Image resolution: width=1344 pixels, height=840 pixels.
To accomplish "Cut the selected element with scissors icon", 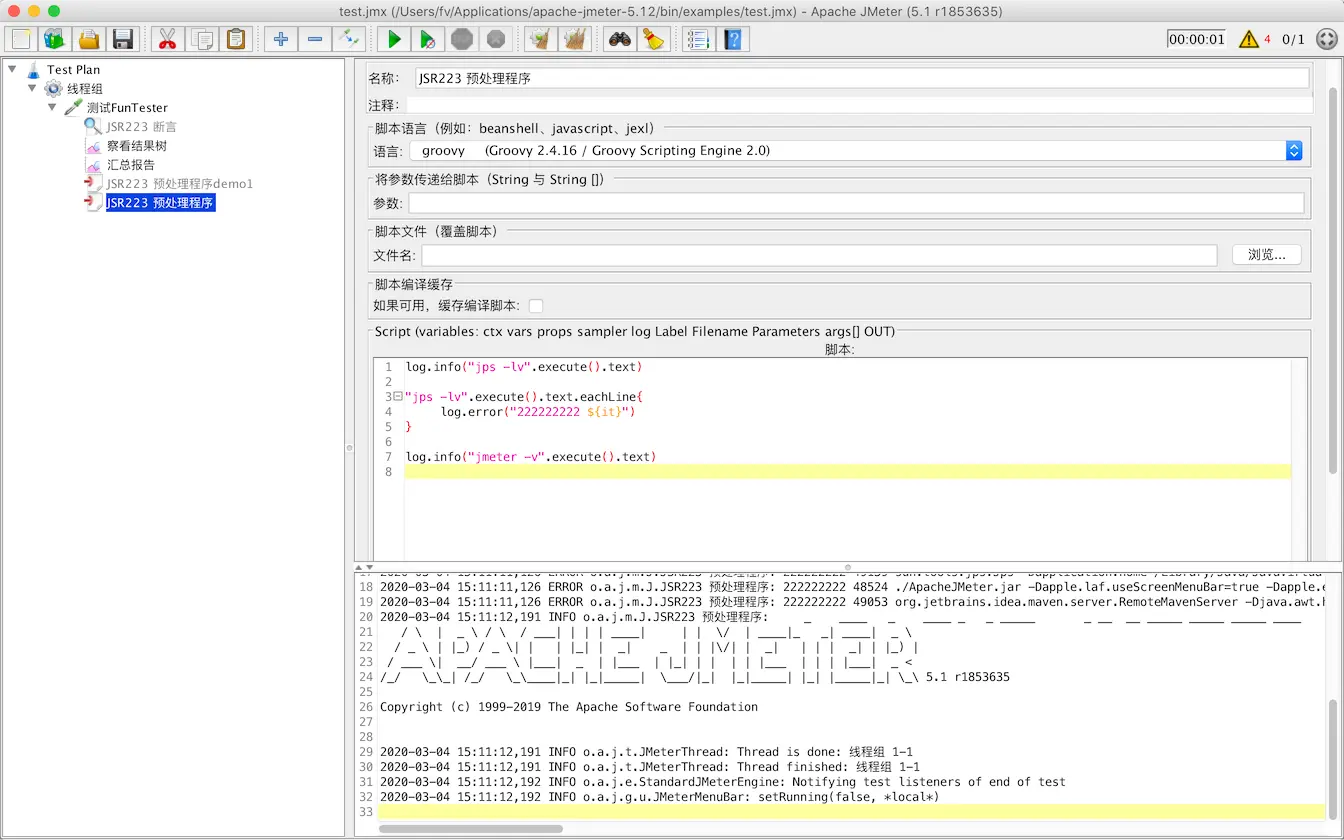I will [x=167, y=39].
